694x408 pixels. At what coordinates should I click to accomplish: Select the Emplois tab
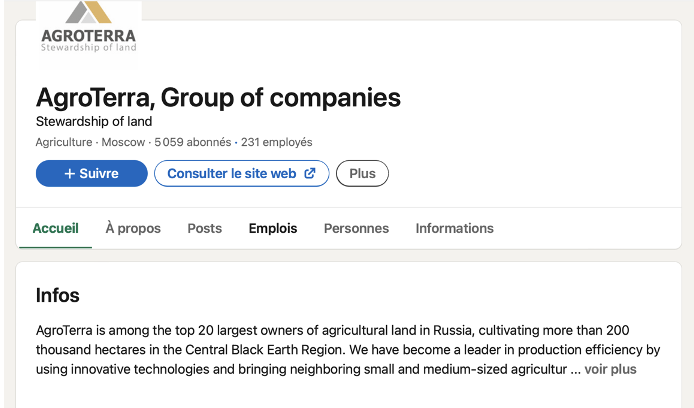click(273, 228)
